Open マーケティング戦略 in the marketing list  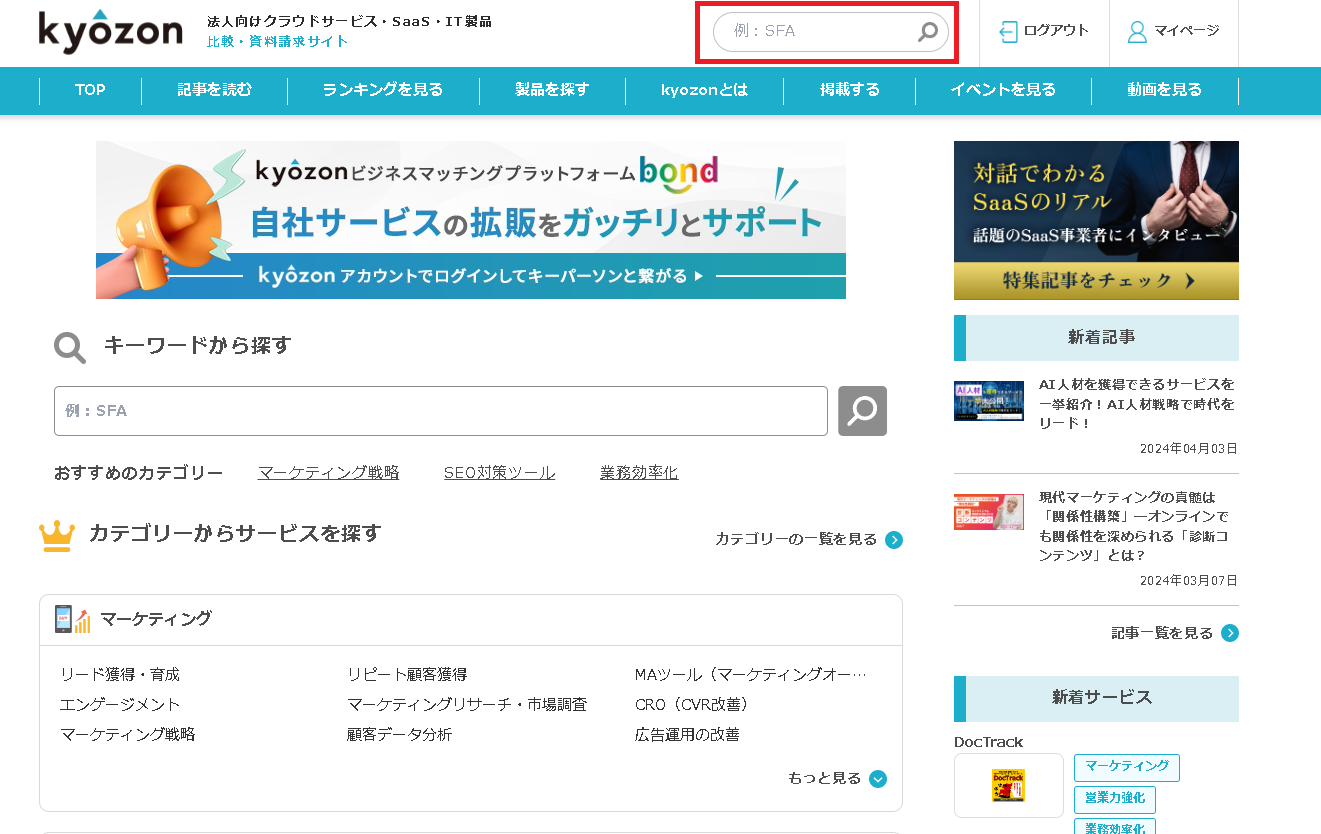pos(128,735)
